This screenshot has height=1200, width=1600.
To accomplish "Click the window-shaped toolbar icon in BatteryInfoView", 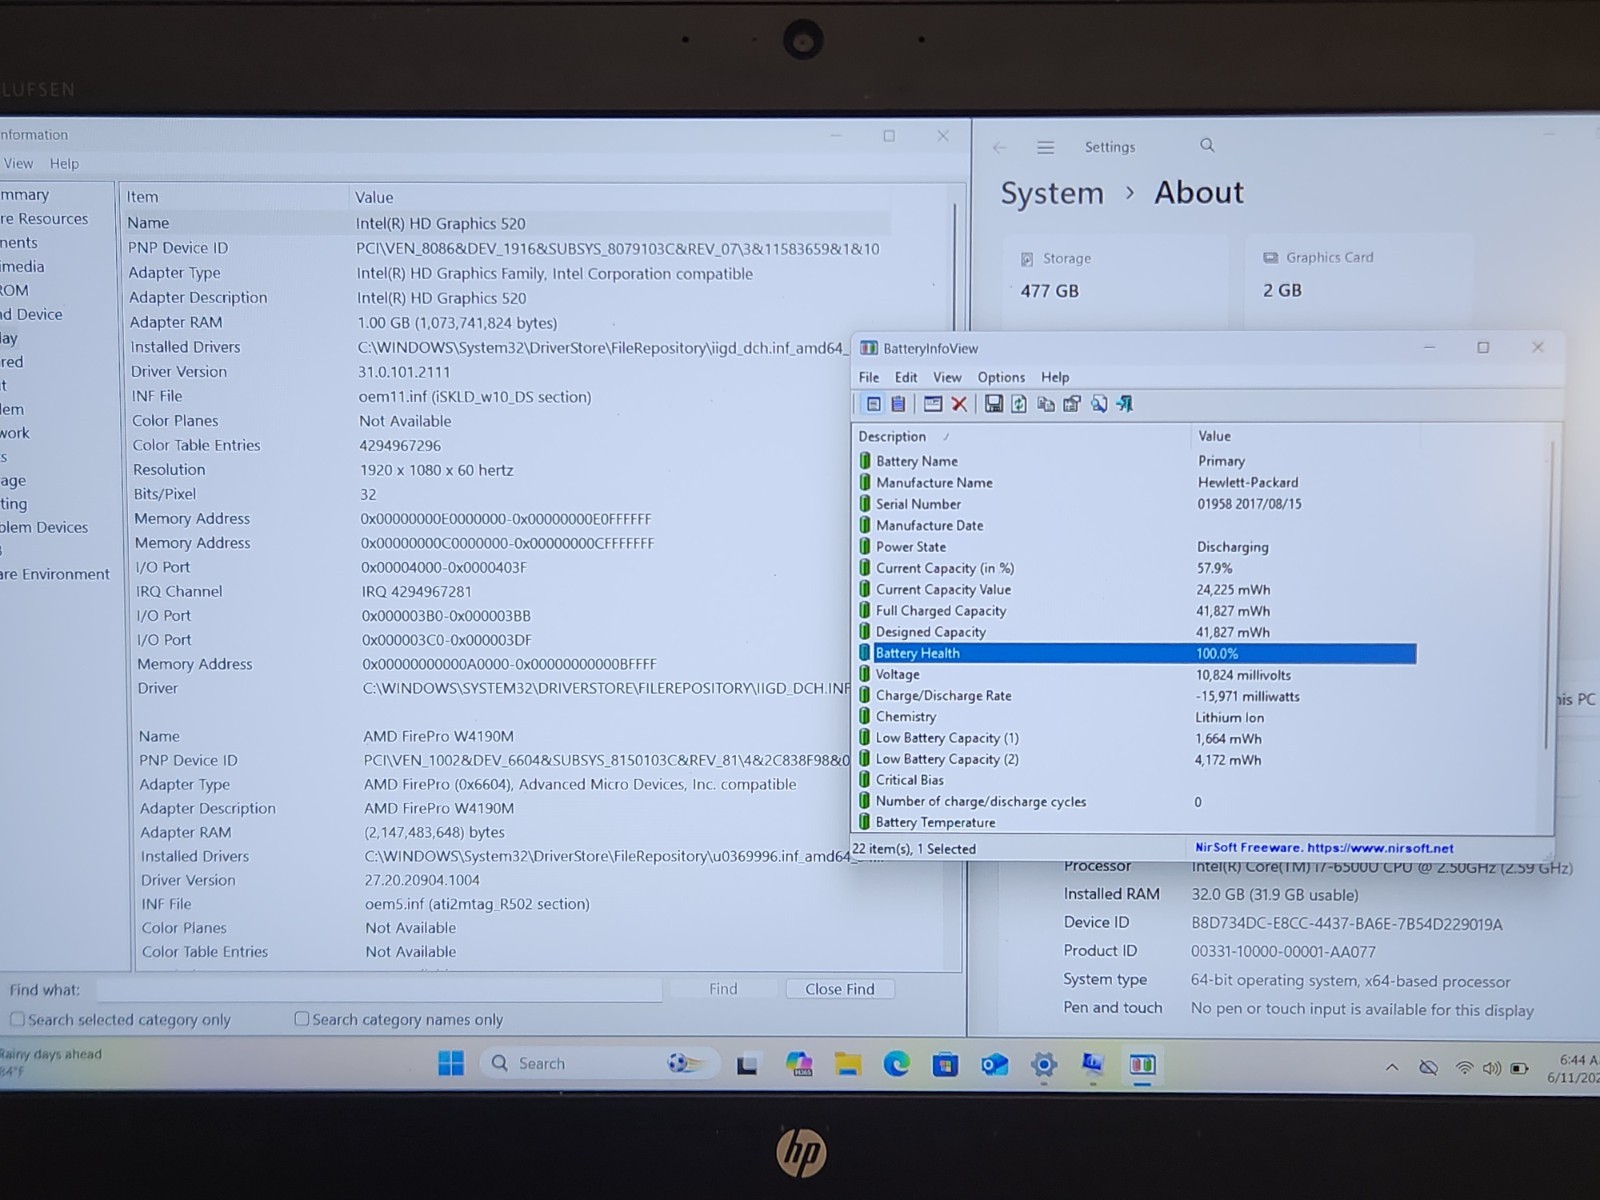I will [932, 404].
